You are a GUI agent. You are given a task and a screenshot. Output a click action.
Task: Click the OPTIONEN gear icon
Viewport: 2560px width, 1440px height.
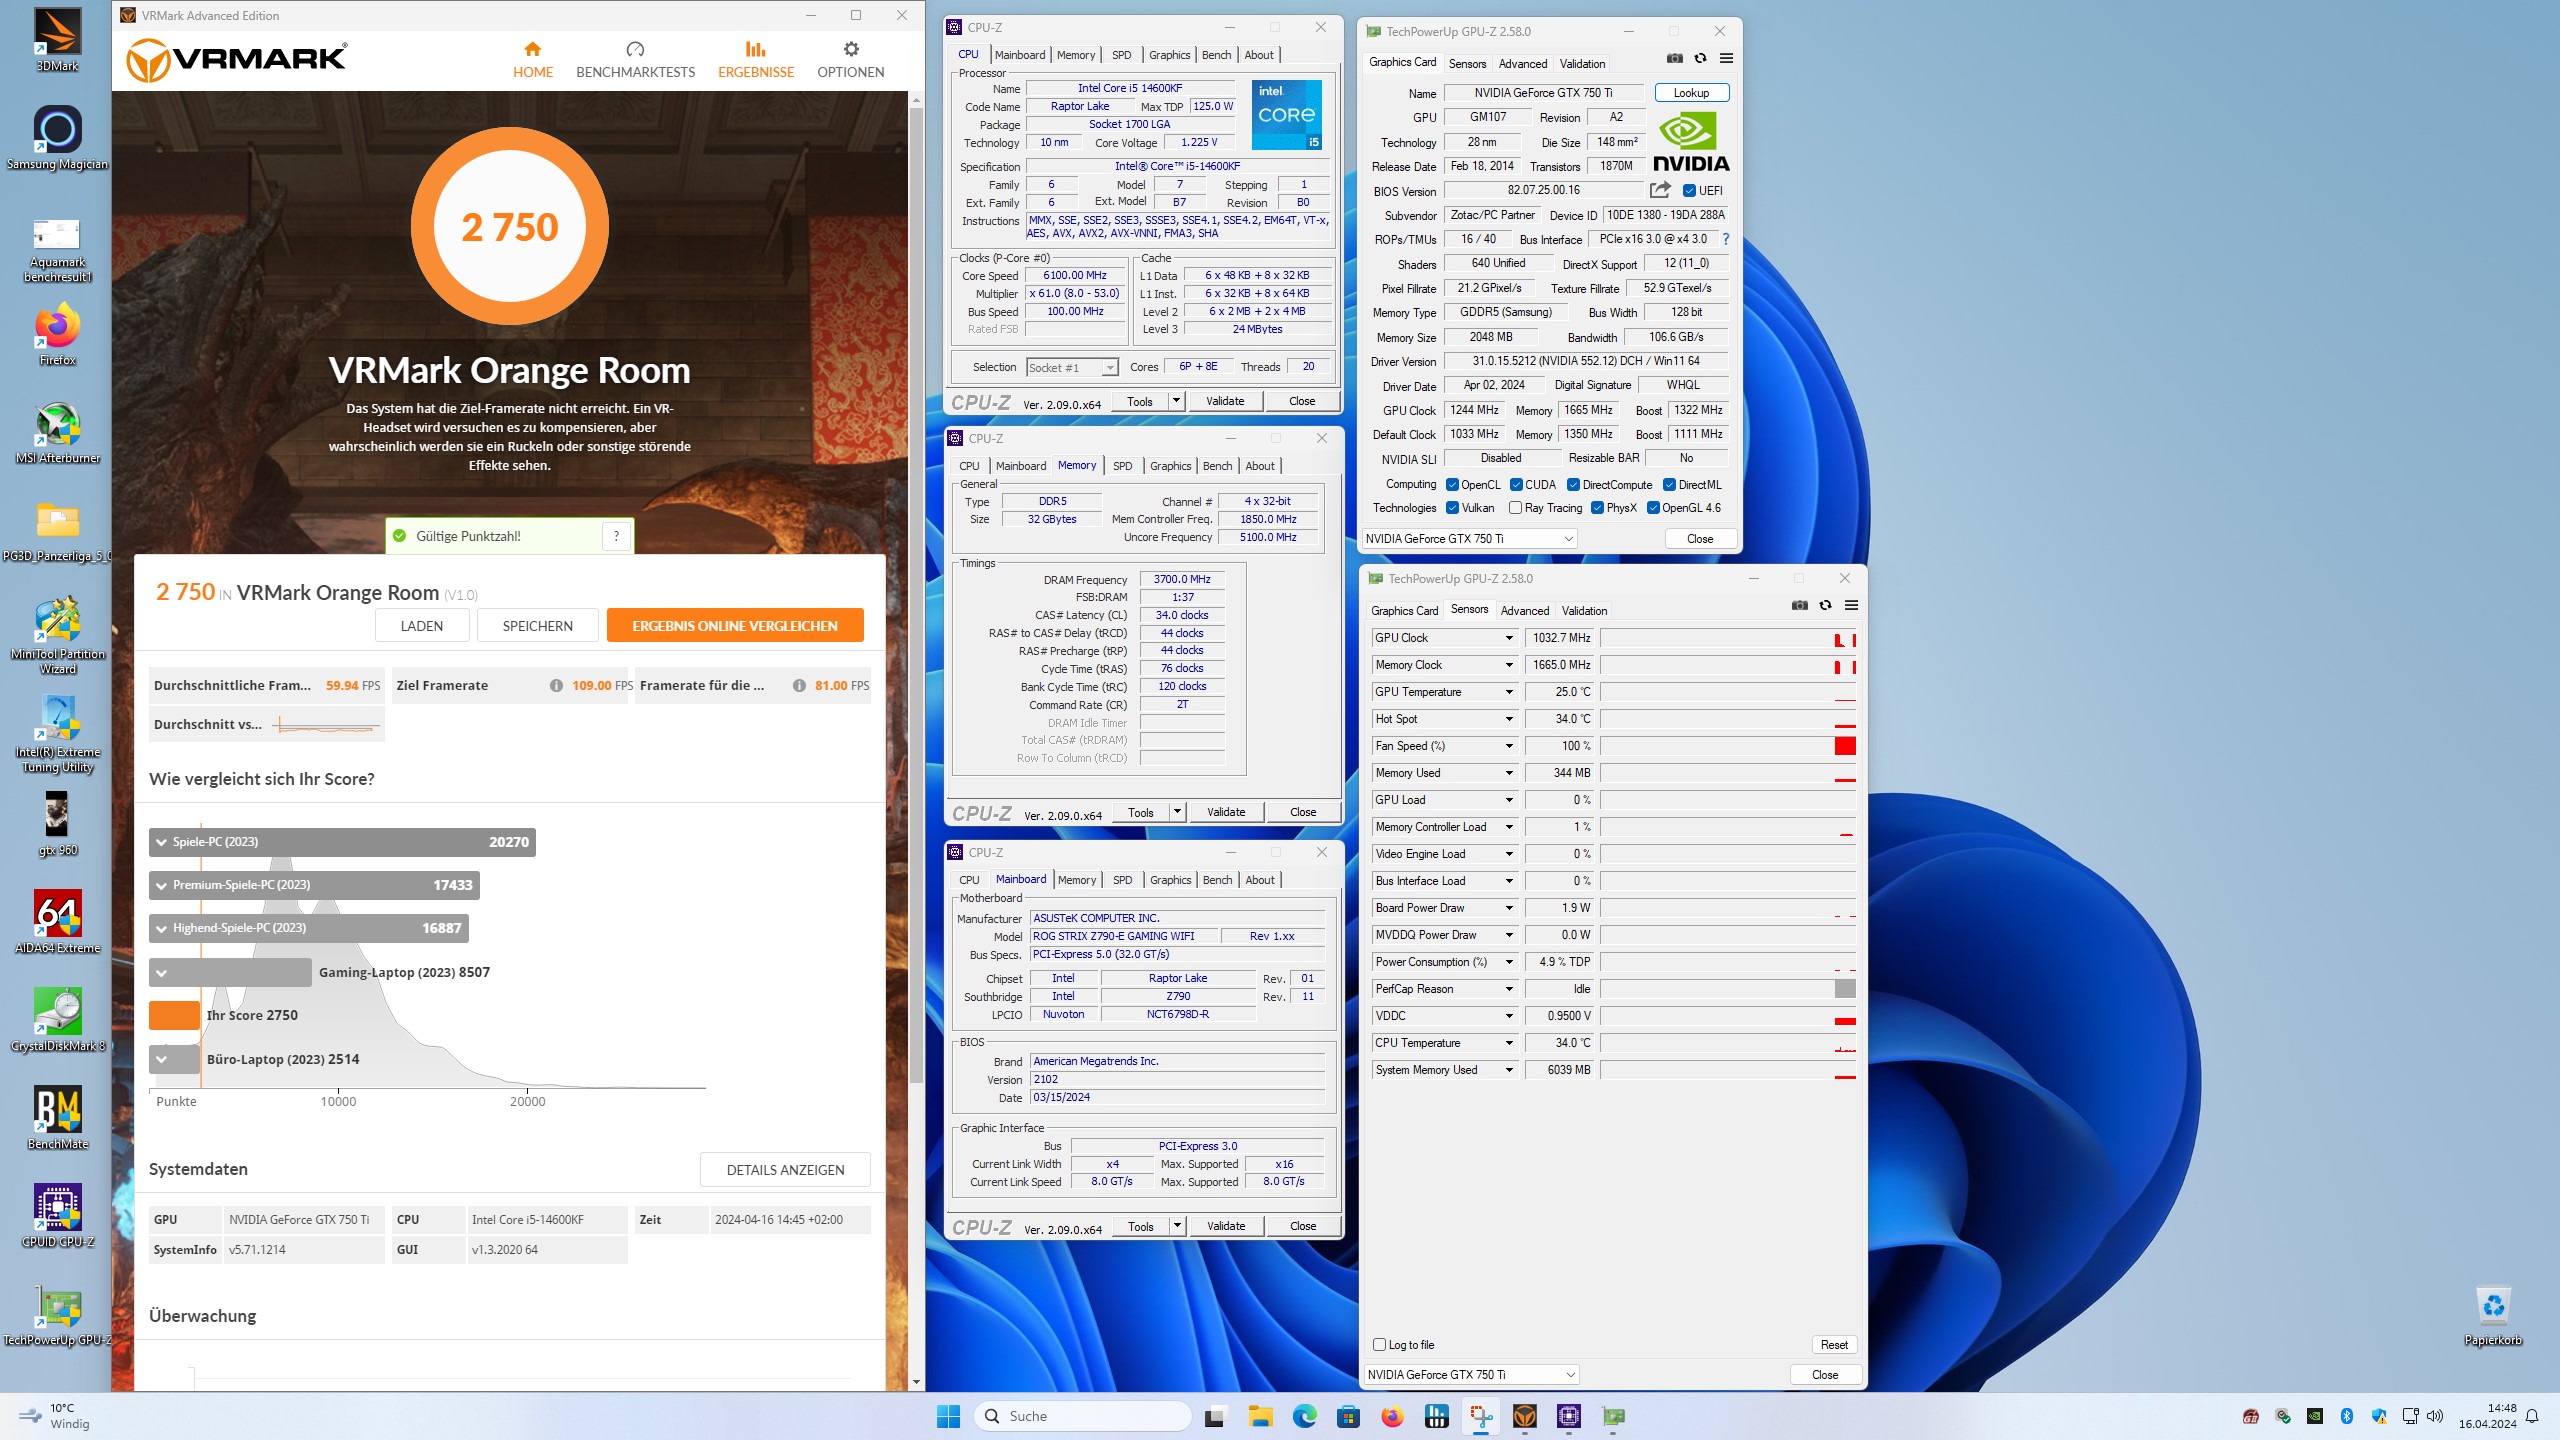pos(851,49)
